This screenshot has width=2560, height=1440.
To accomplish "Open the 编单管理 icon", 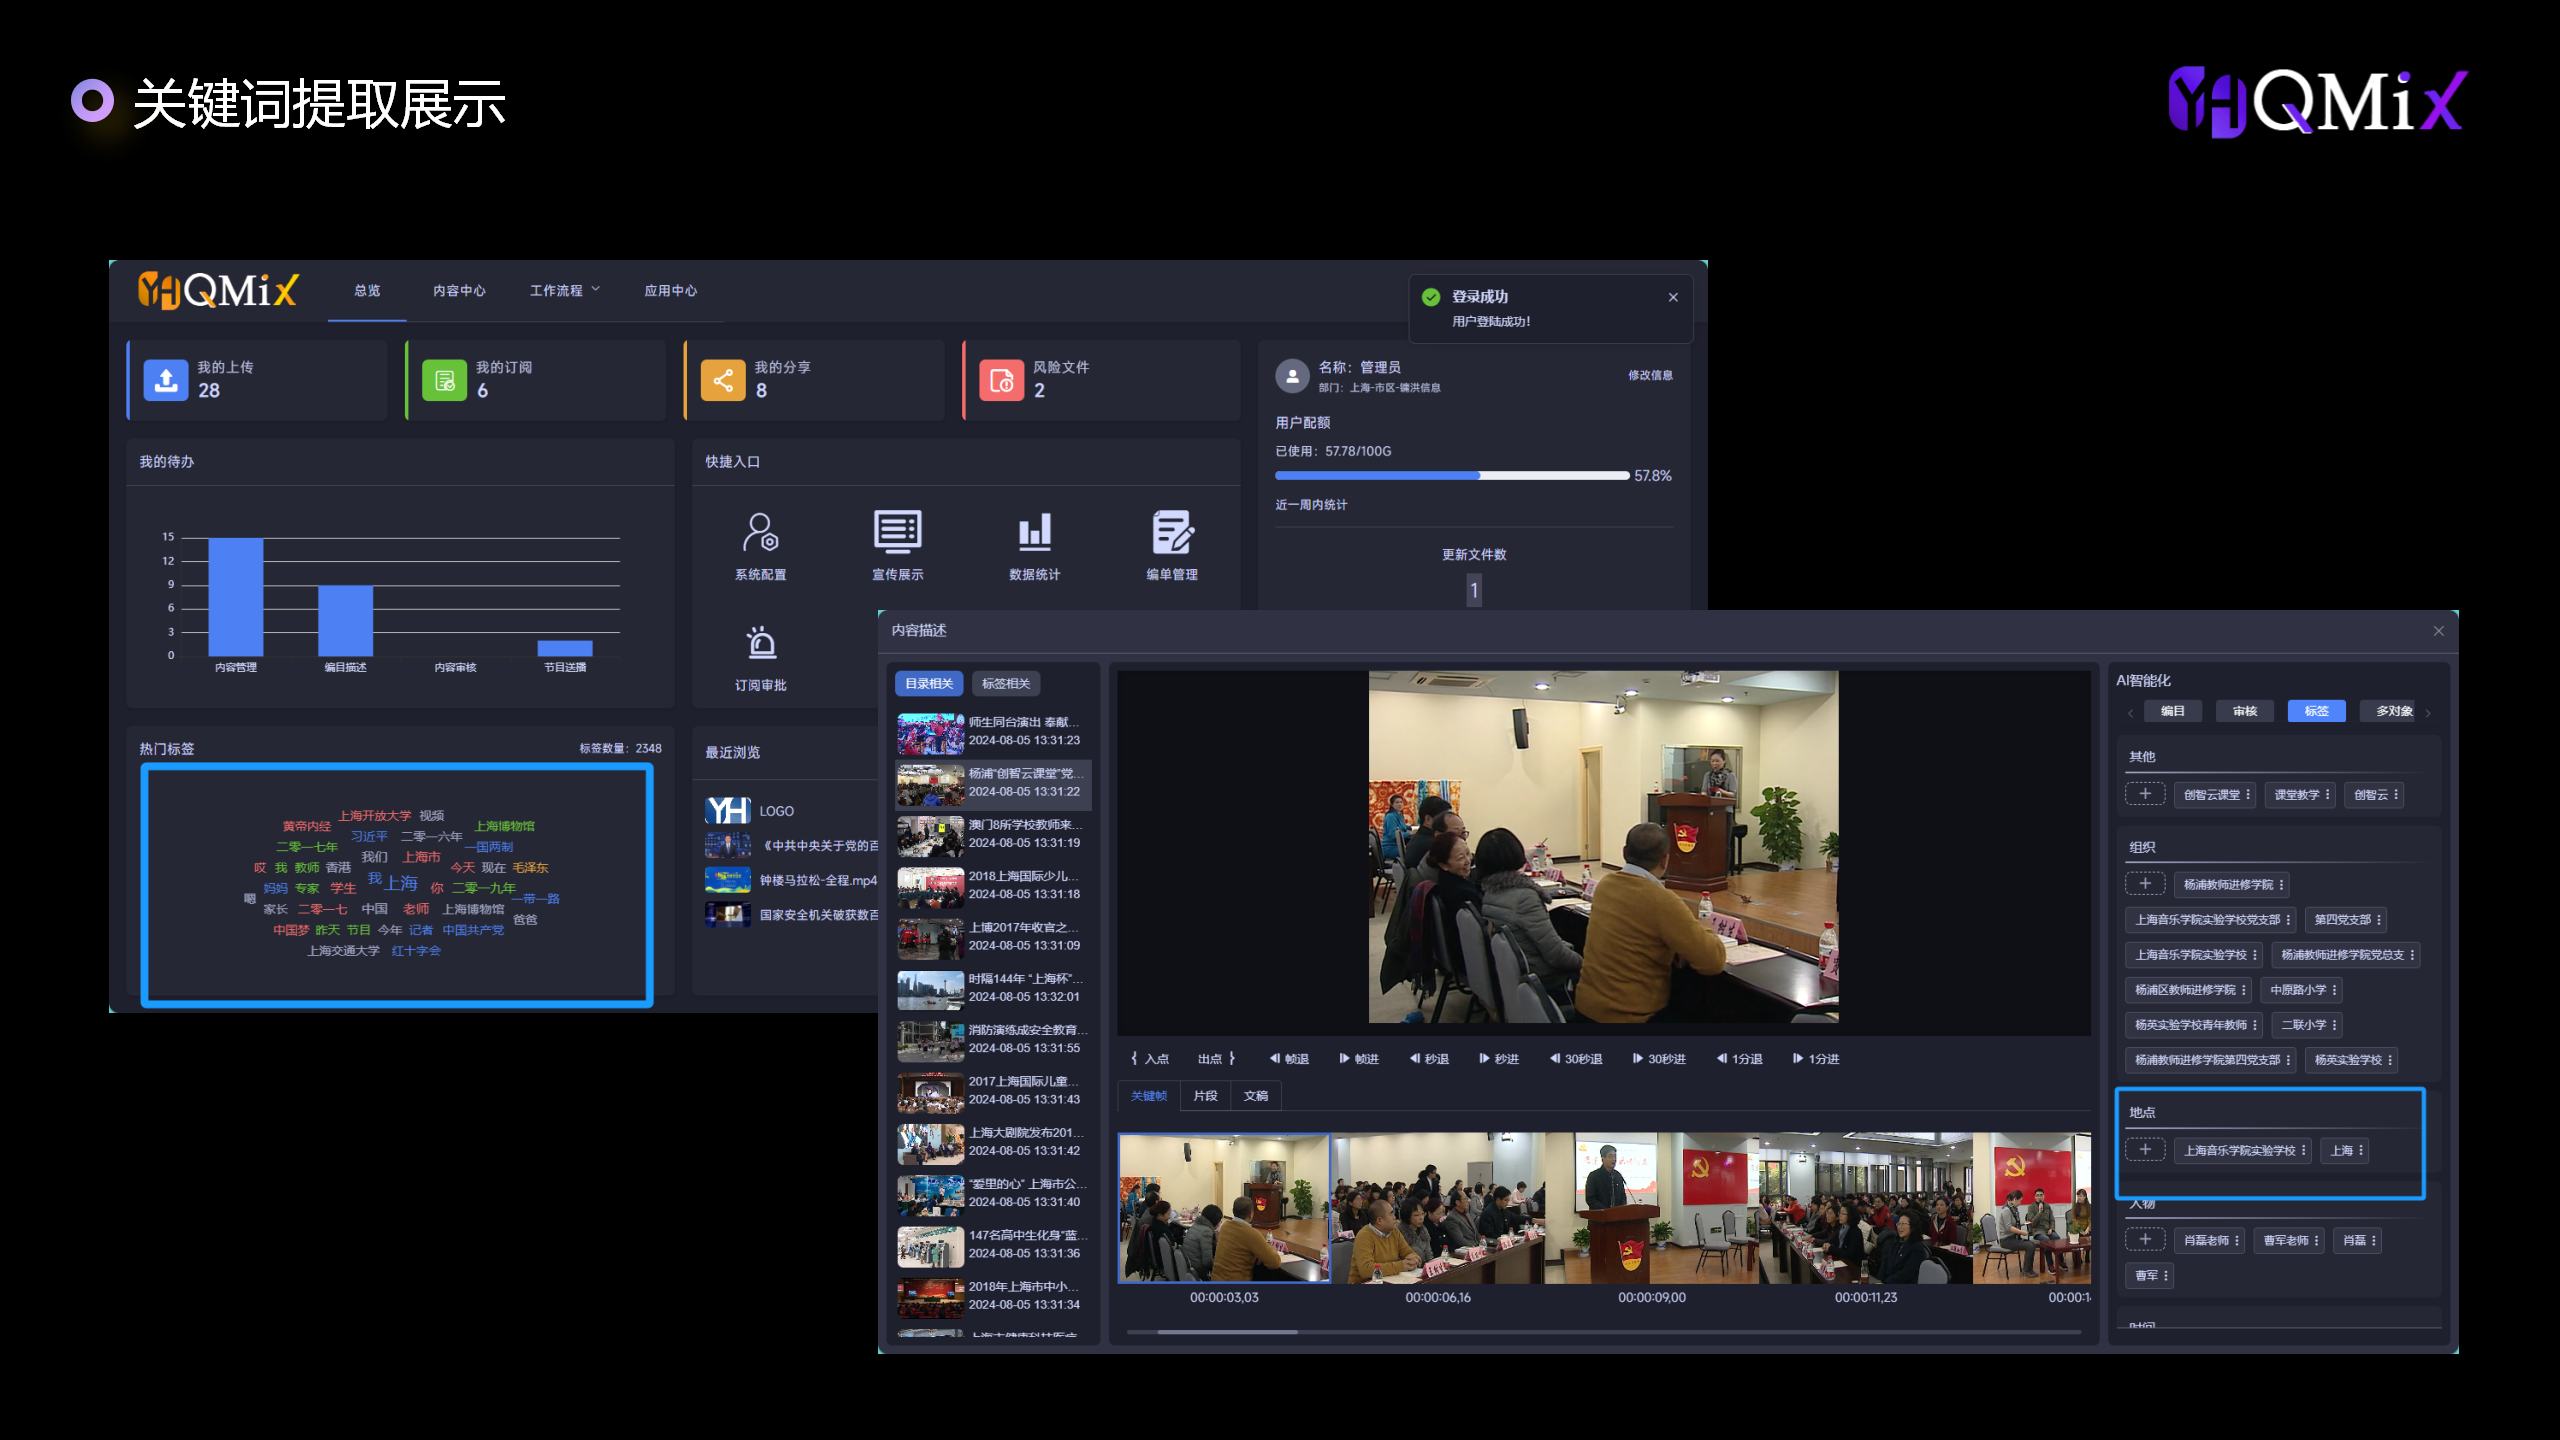I will (x=1171, y=533).
